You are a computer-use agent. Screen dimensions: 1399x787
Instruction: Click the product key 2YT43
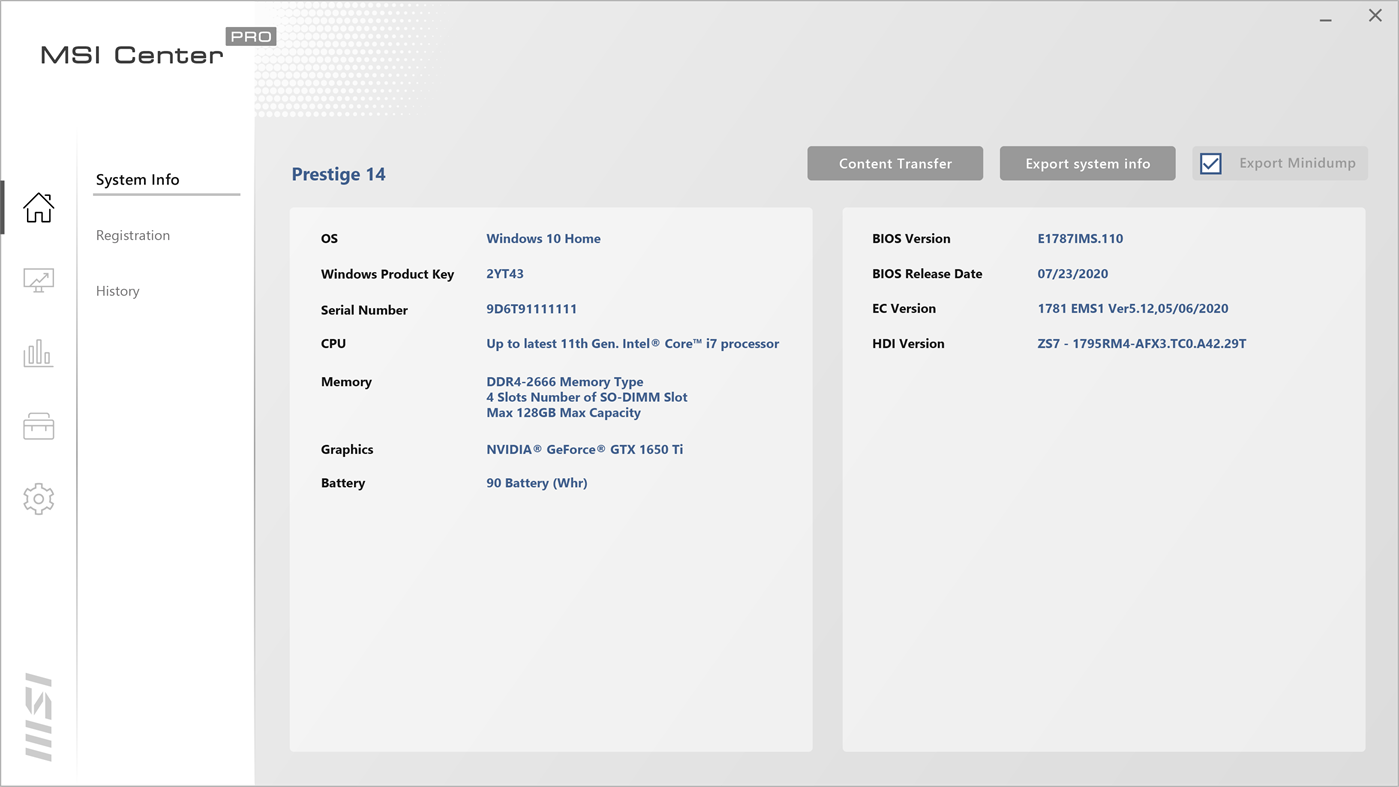point(505,273)
